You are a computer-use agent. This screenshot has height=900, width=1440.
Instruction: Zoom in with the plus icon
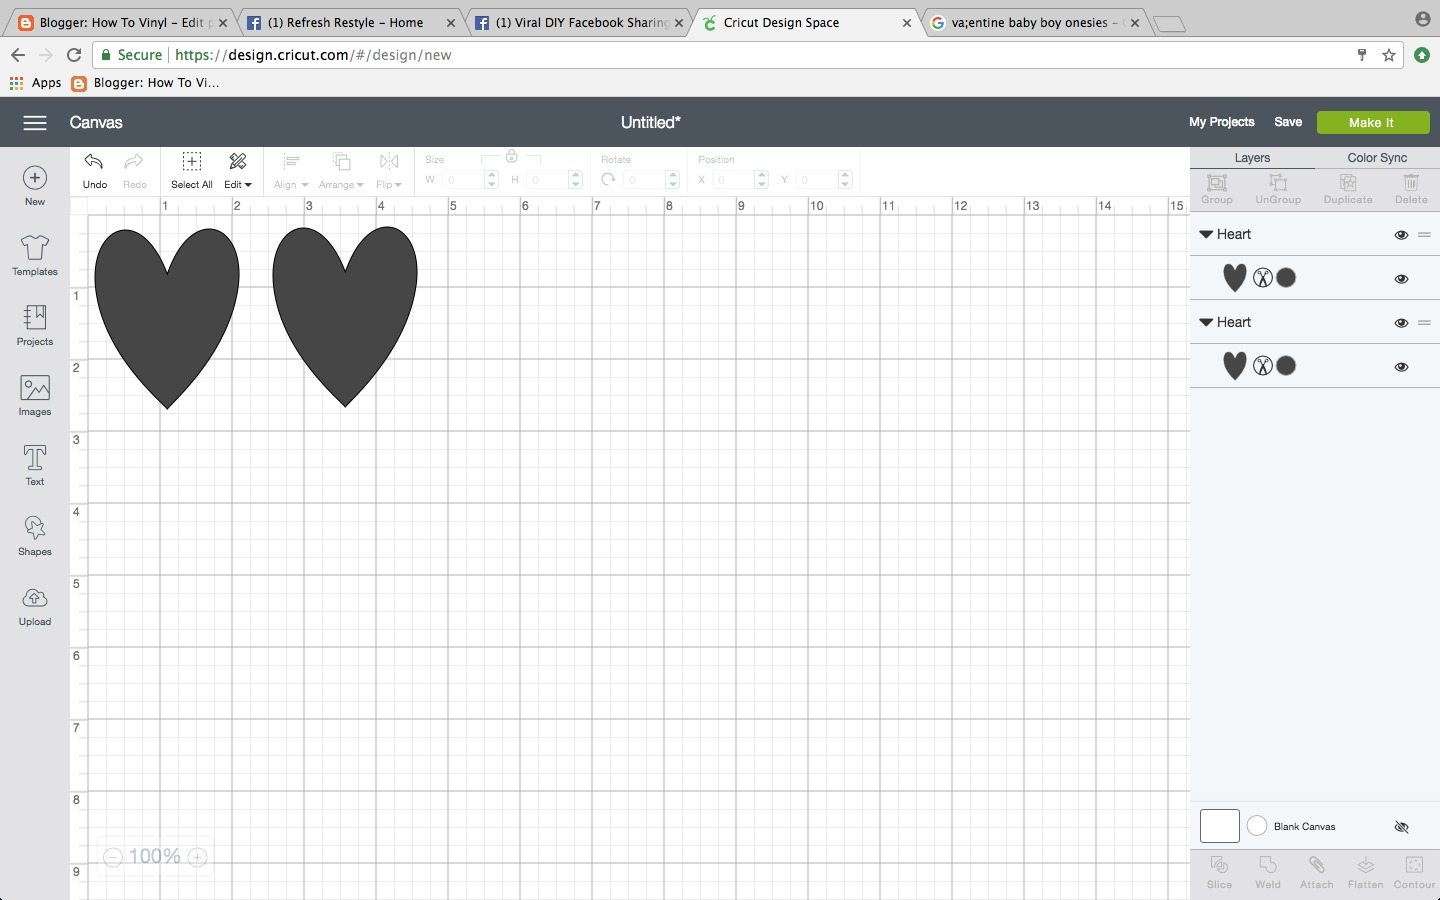(198, 857)
